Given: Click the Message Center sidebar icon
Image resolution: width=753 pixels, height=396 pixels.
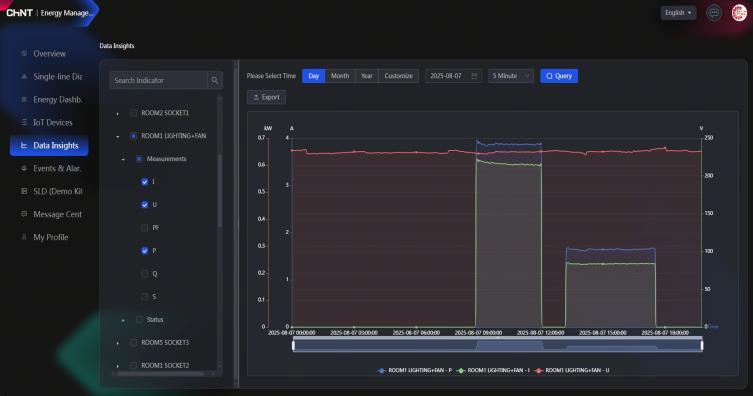Looking at the screenshot, I should pyautogui.click(x=24, y=214).
